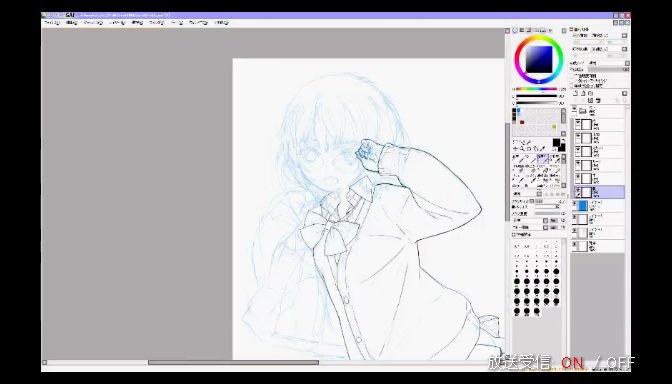Toggle visibility of the layer folder
The width and height of the screenshot is (672, 384).
(574, 109)
